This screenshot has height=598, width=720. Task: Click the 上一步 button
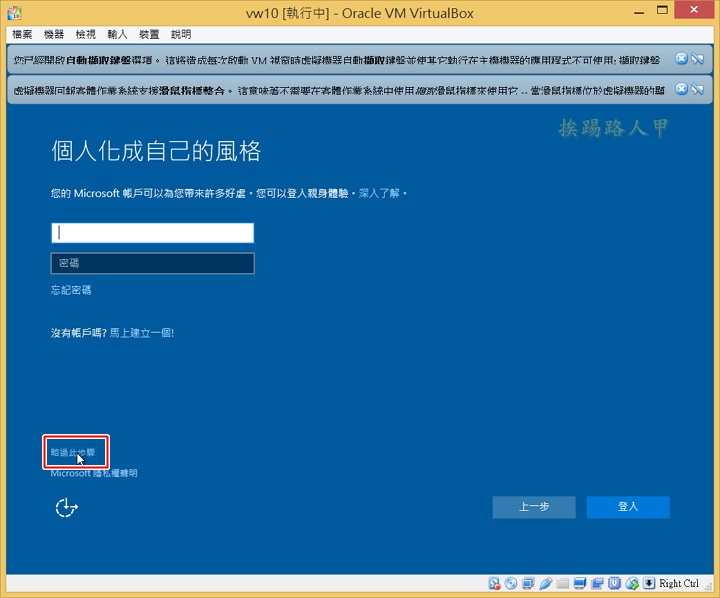tap(534, 507)
